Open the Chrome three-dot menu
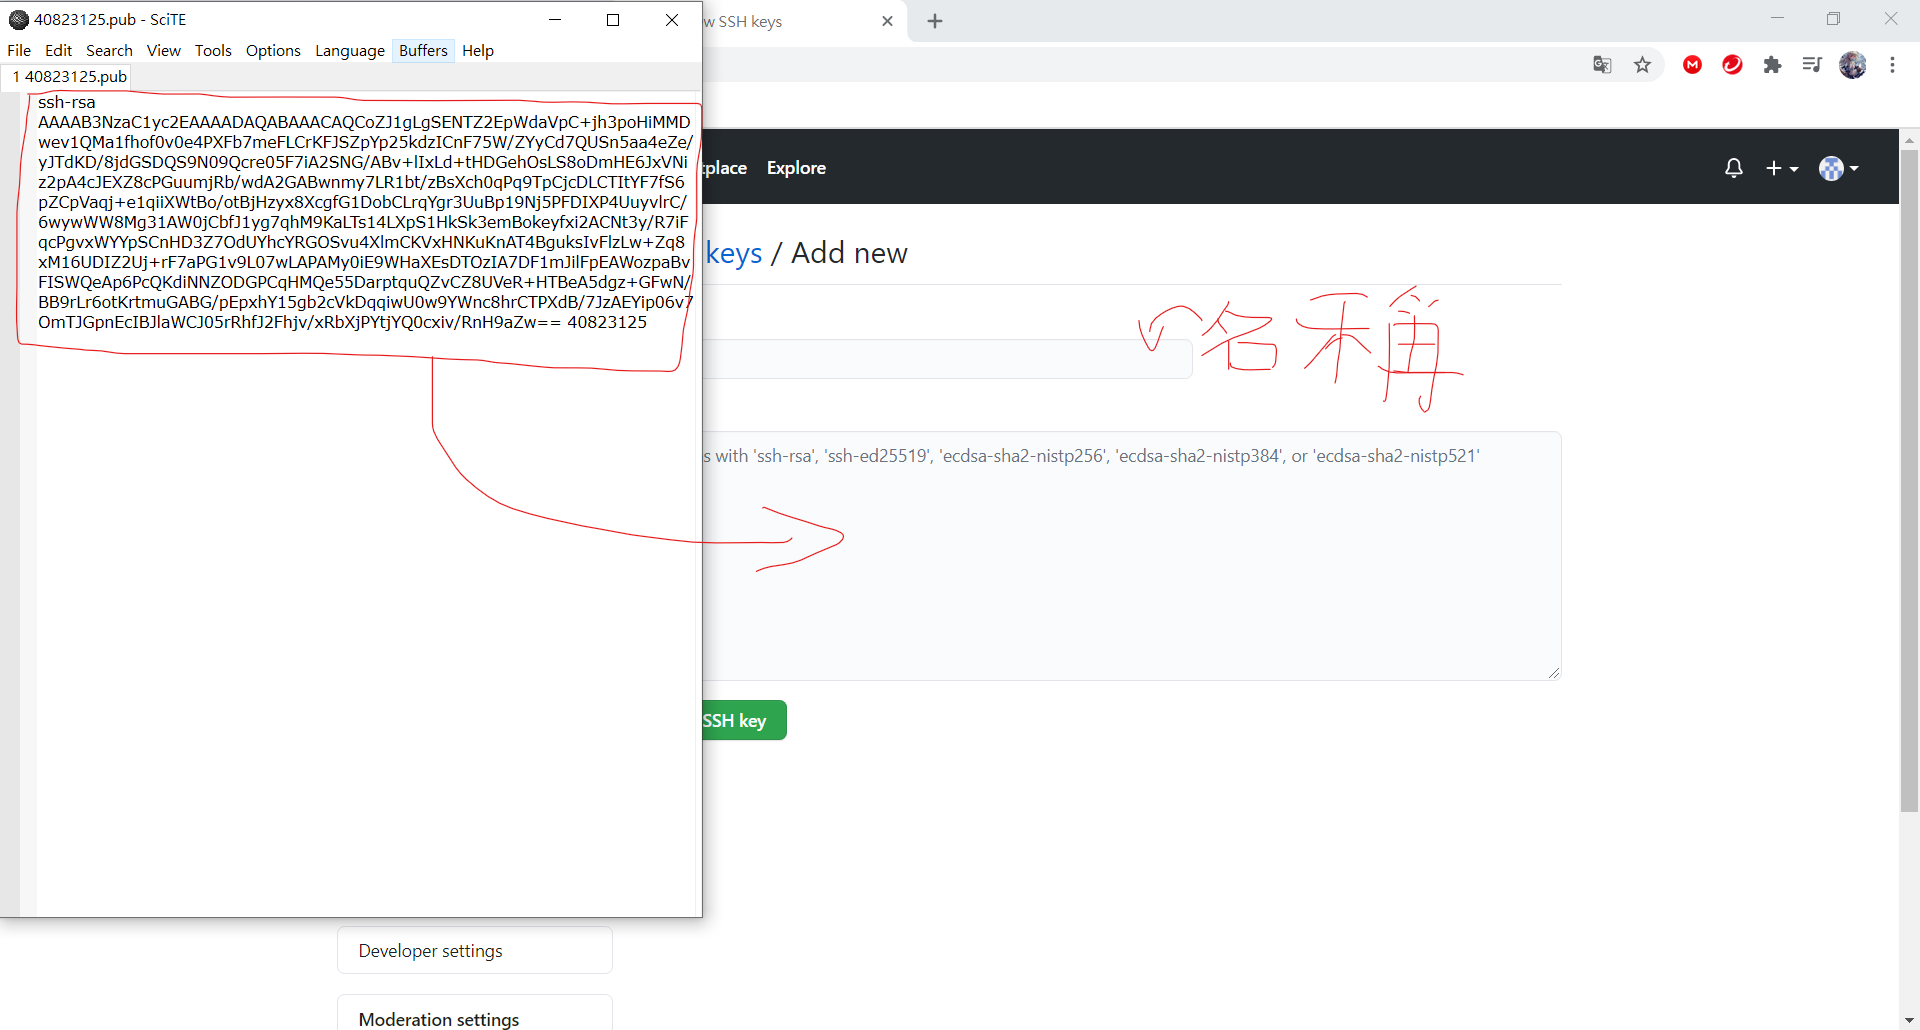Image resolution: width=1920 pixels, height=1030 pixels. pos(1892,65)
